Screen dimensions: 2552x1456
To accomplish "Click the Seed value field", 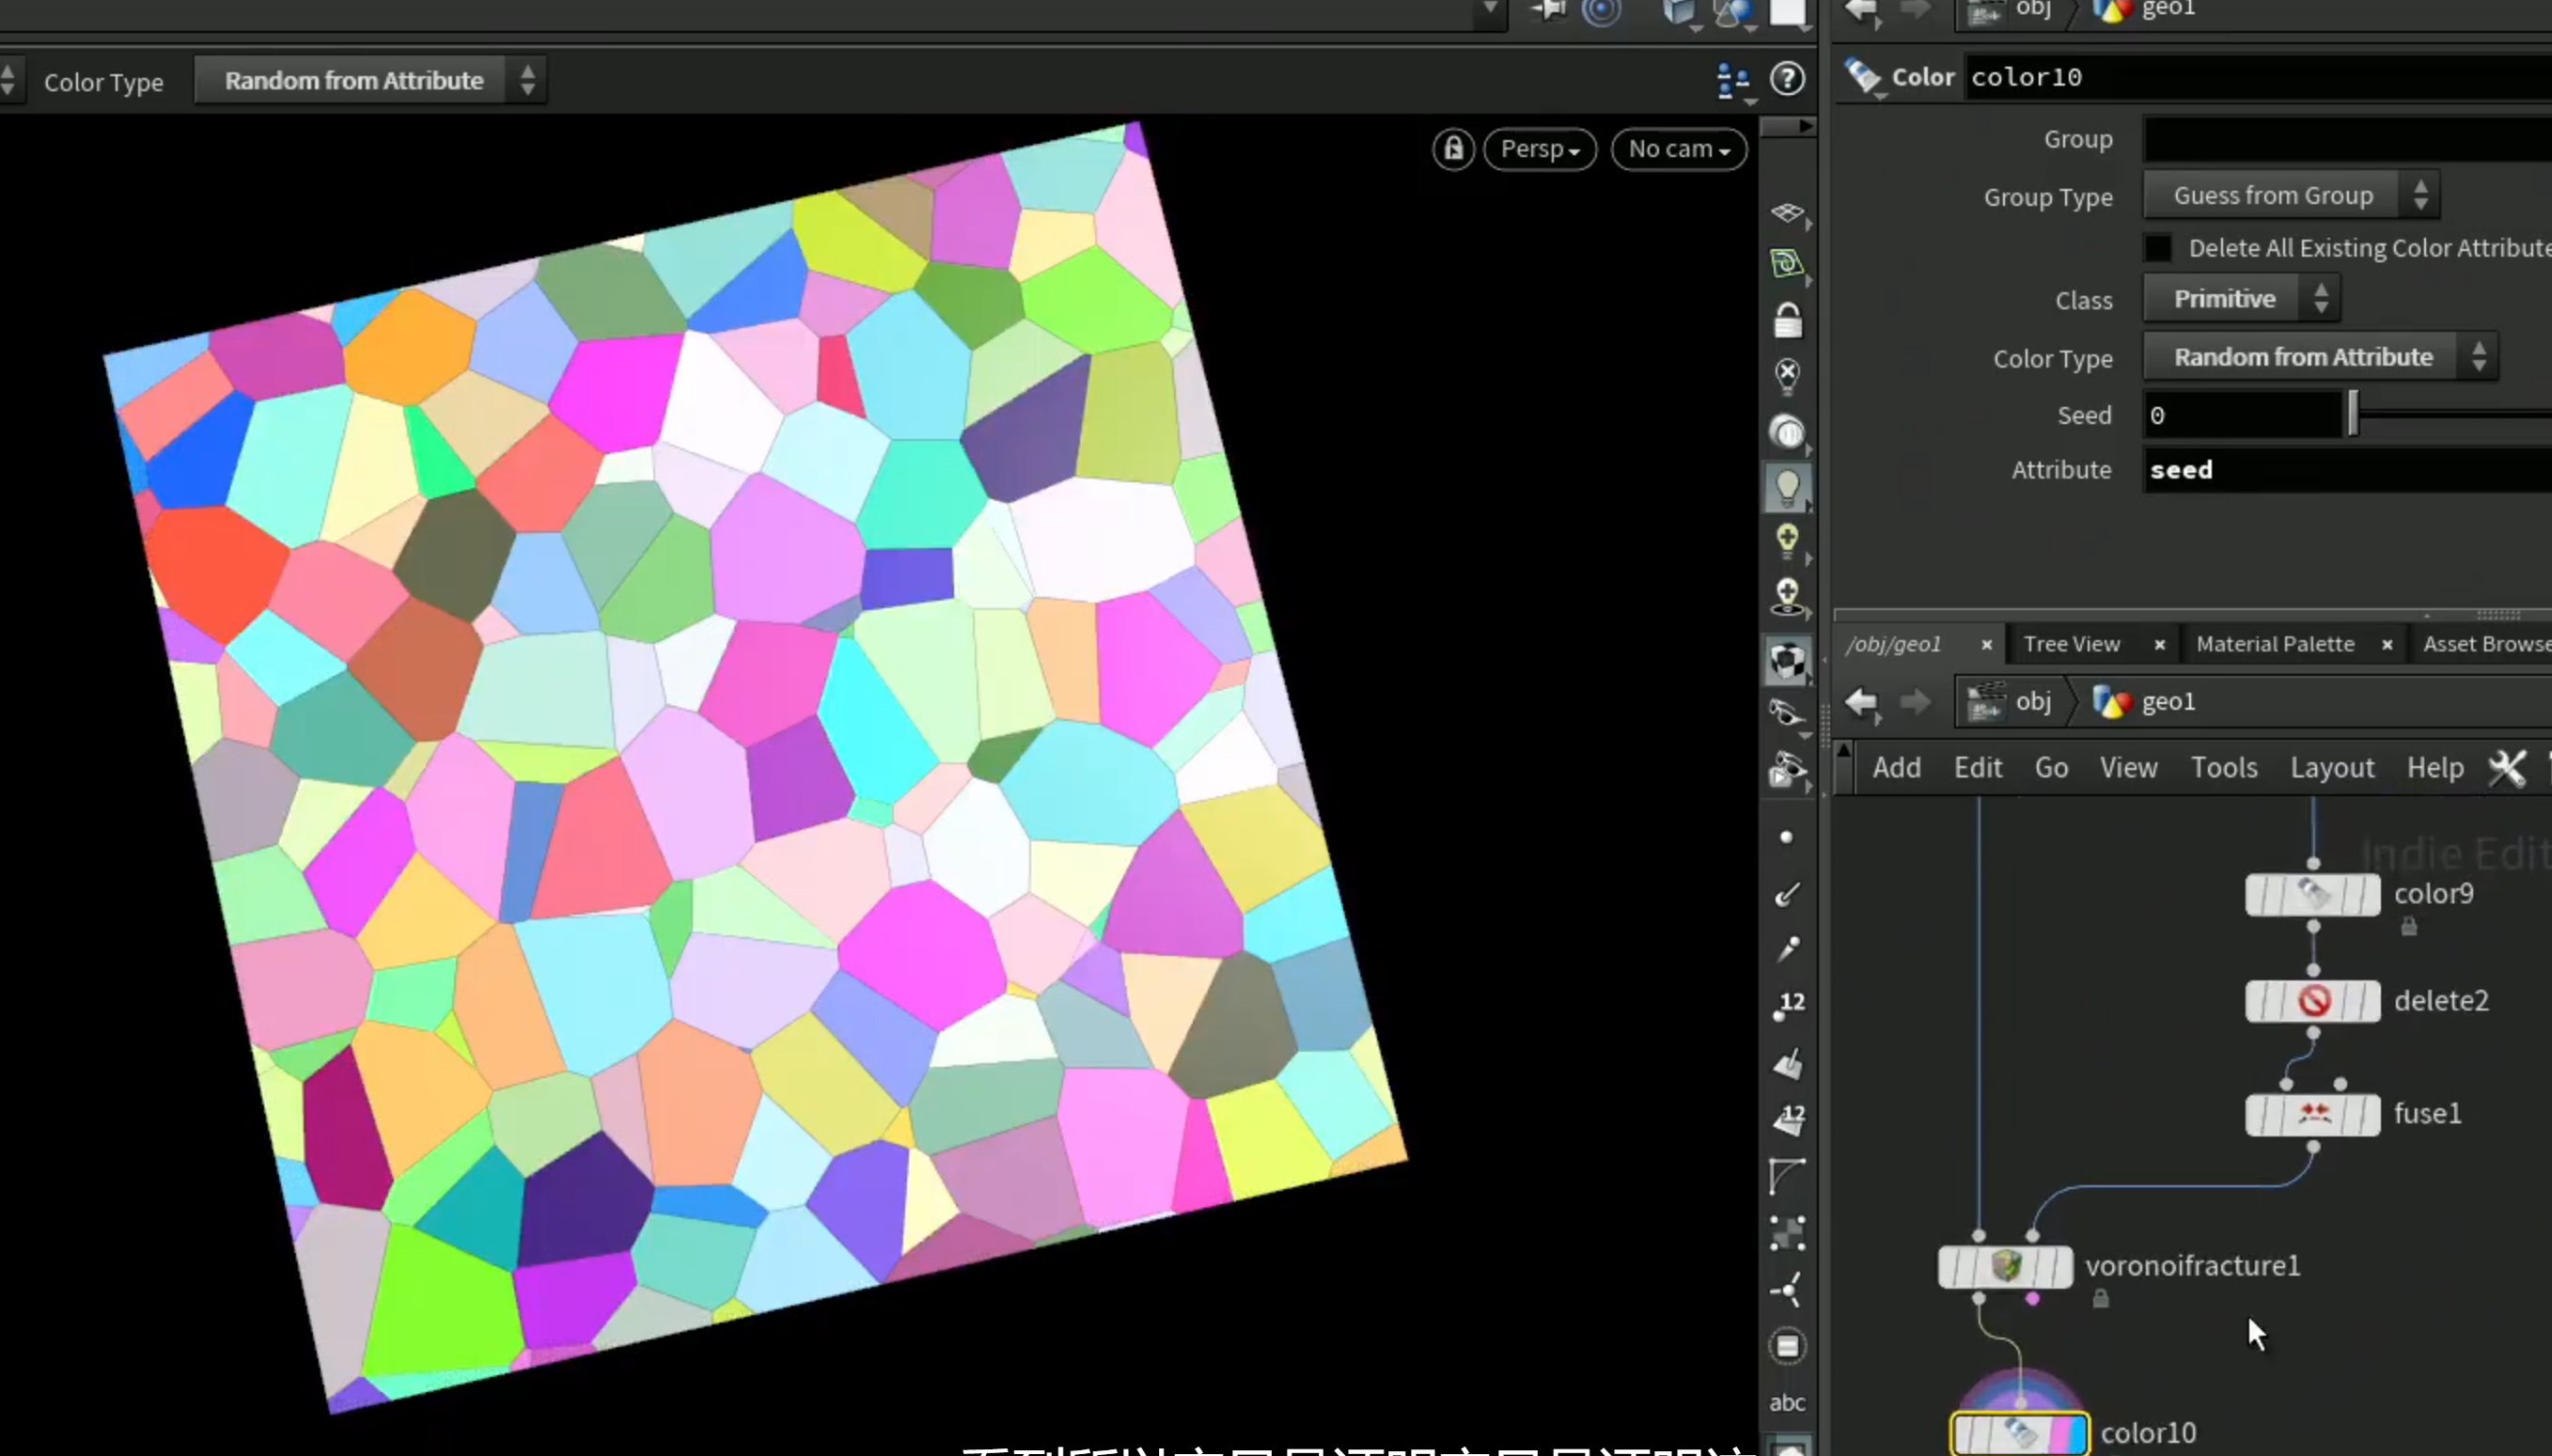I will click(2245, 415).
